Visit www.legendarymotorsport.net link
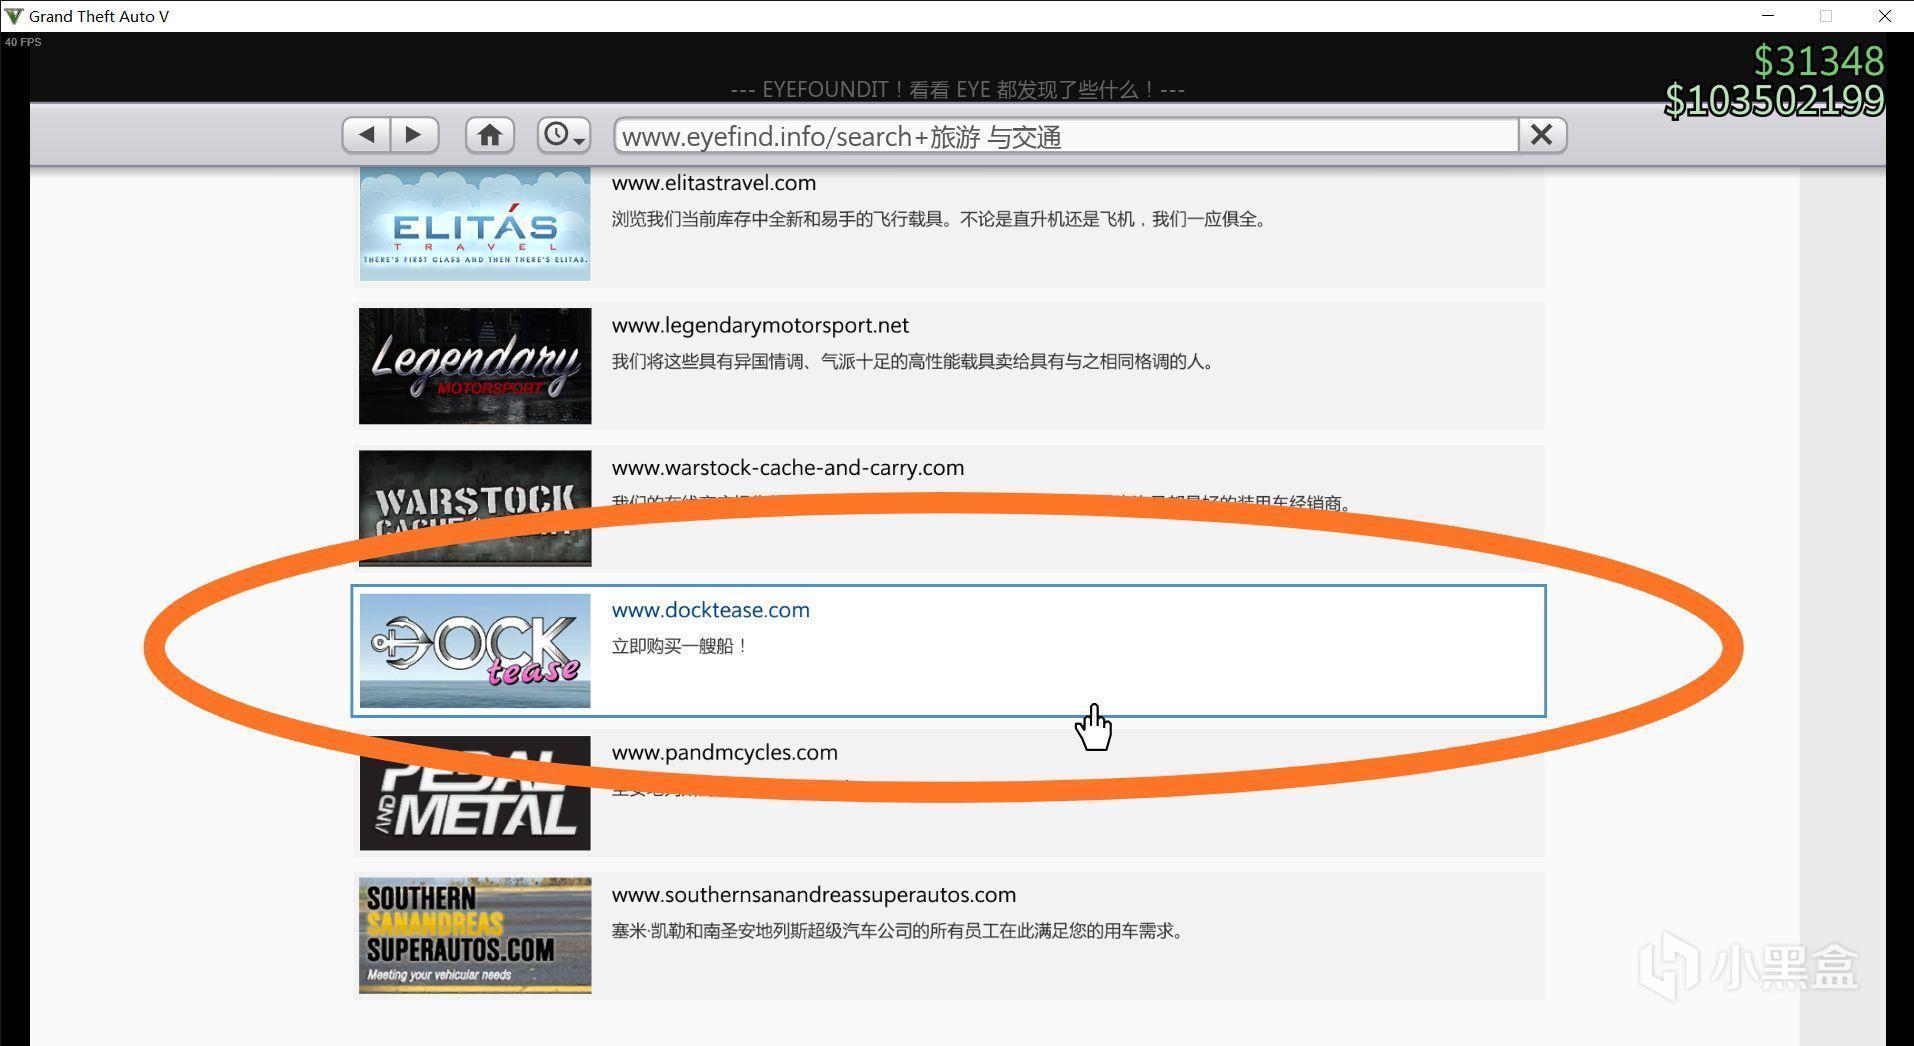This screenshot has height=1046, width=1914. point(760,326)
